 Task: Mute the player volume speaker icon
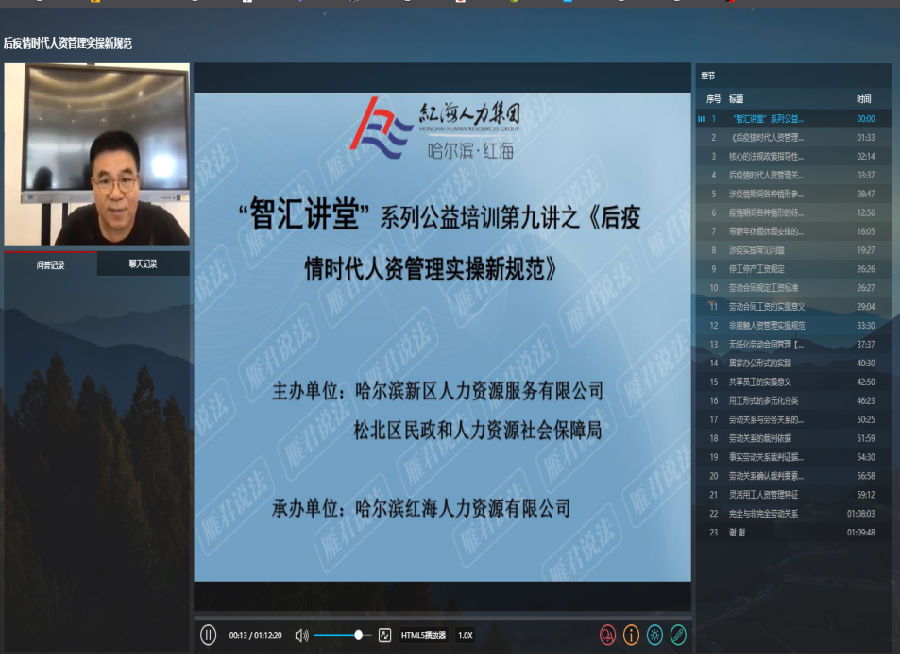[301, 634]
